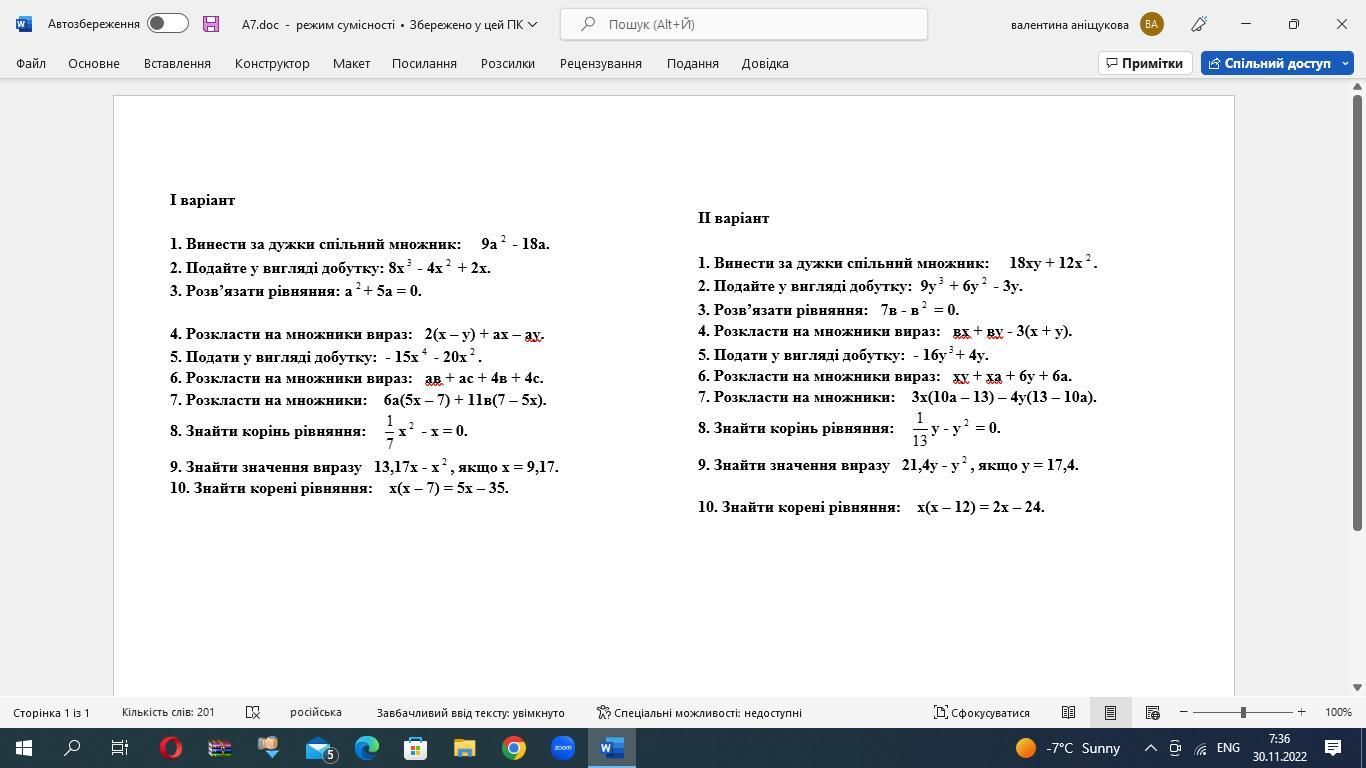This screenshot has width=1366, height=768.
Task: Open File Explorer folder icon
Action: pos(465,748)
